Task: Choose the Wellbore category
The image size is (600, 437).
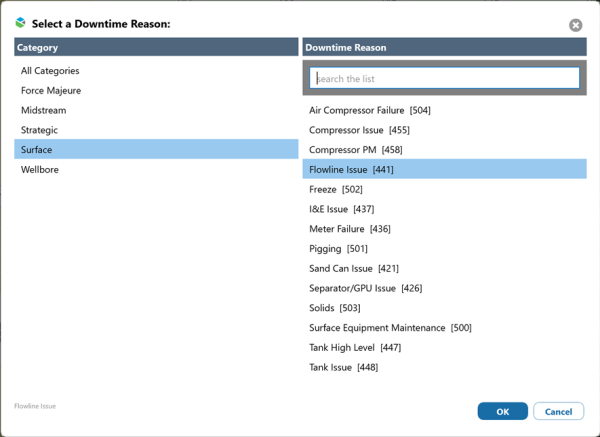Action: pos(39,169)
